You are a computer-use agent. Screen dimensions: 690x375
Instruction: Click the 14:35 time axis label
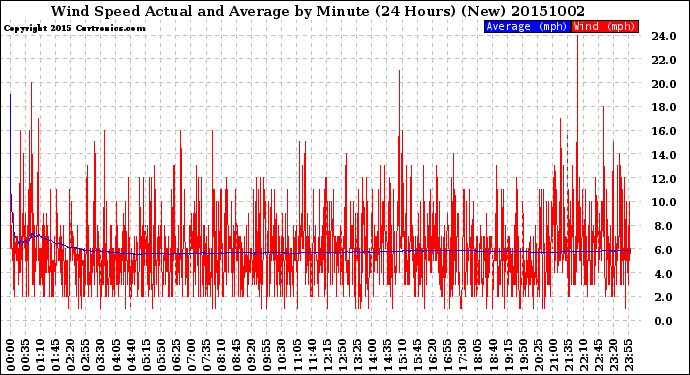coord(387,355)
